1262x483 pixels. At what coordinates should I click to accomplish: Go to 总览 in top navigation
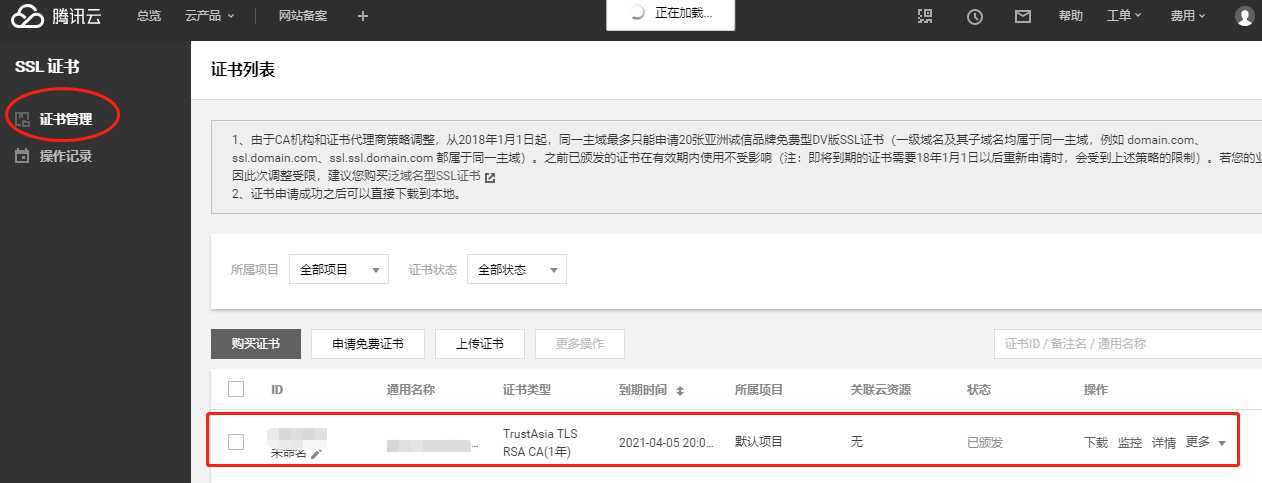149,16
